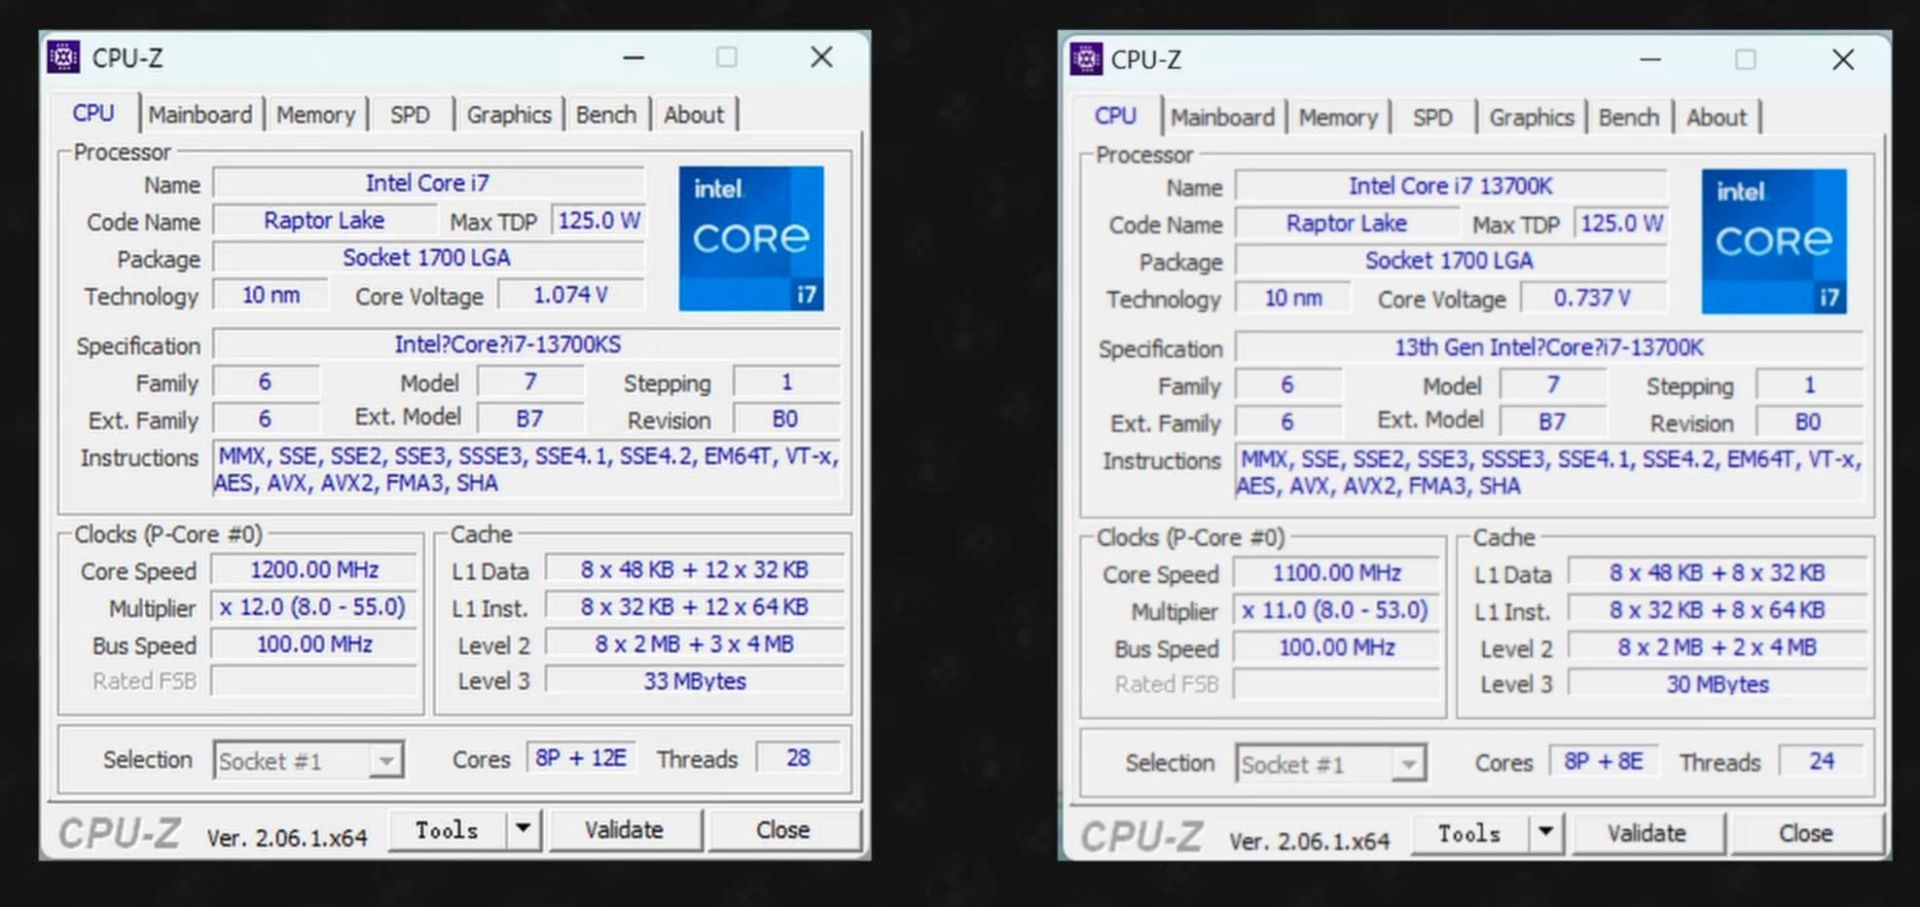The image size is (1920, 907).
Task: Open the Tools dropdown arrow in left window
Action: coord(524,829)
